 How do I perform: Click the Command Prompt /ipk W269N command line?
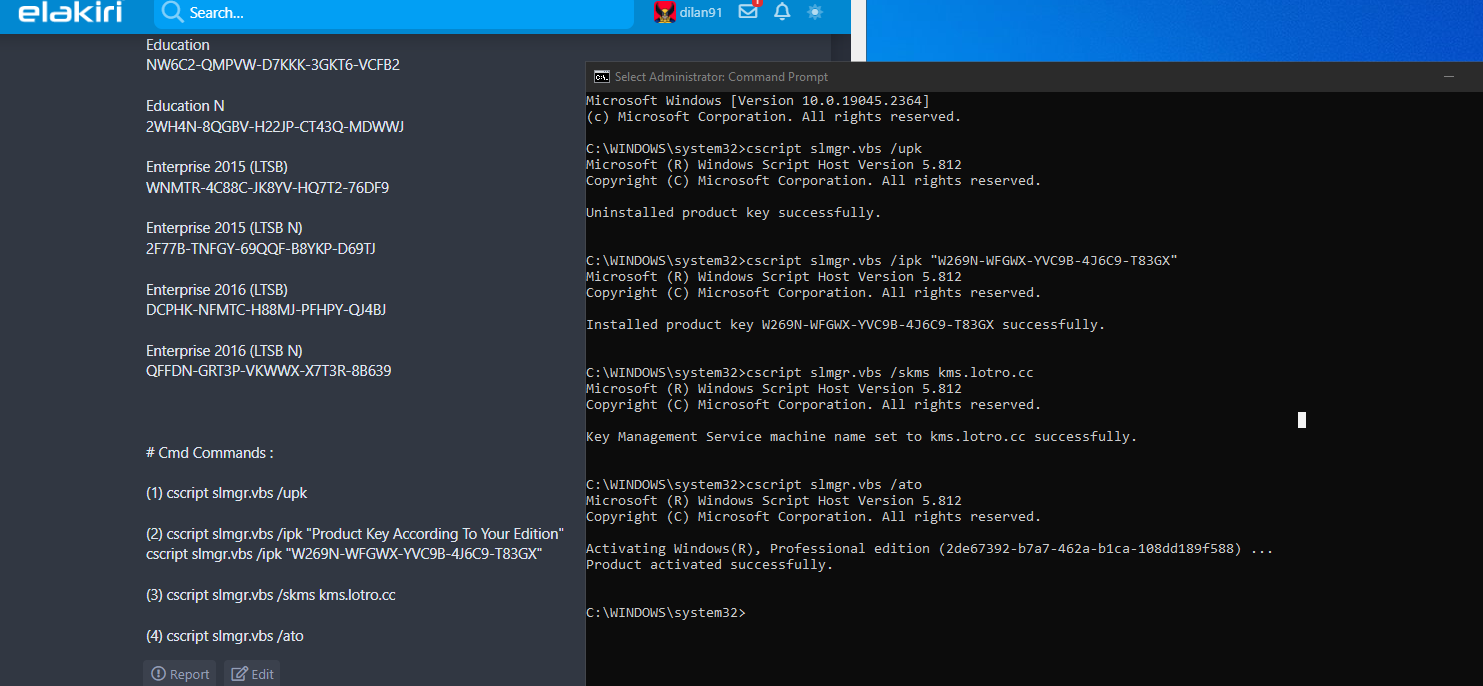click(x=882, y=261)
